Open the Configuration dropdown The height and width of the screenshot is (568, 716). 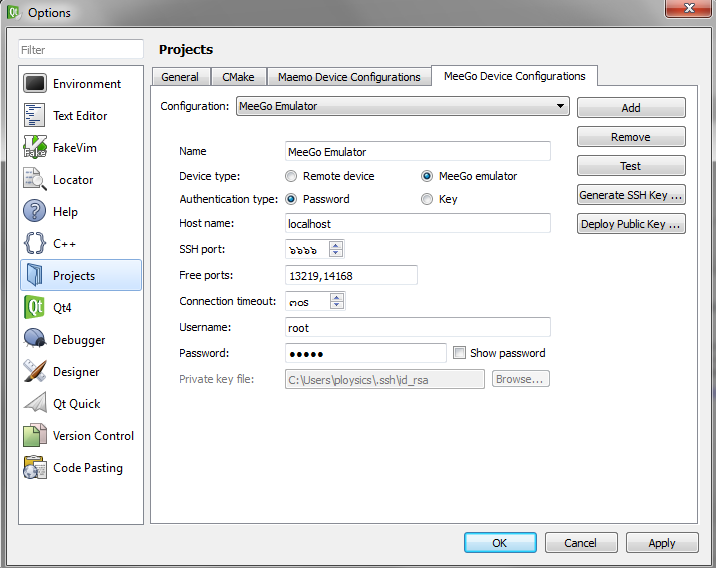tap(403, 106)
